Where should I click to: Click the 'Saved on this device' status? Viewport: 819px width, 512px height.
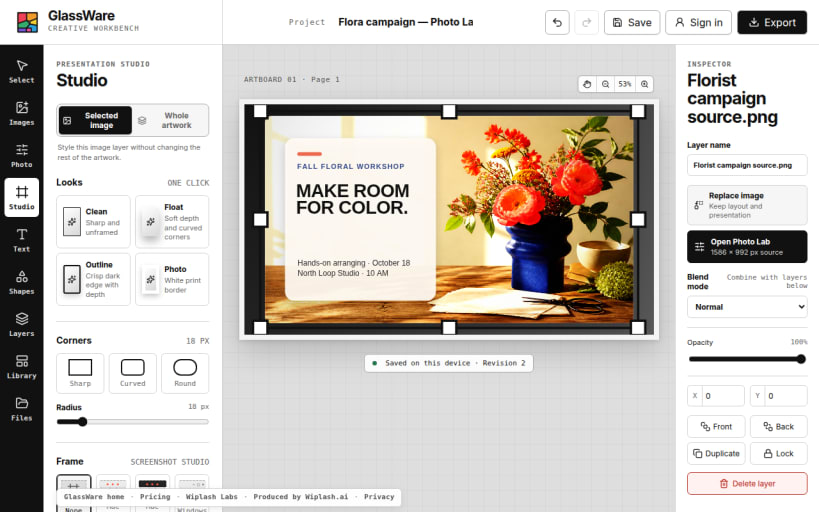449,363
